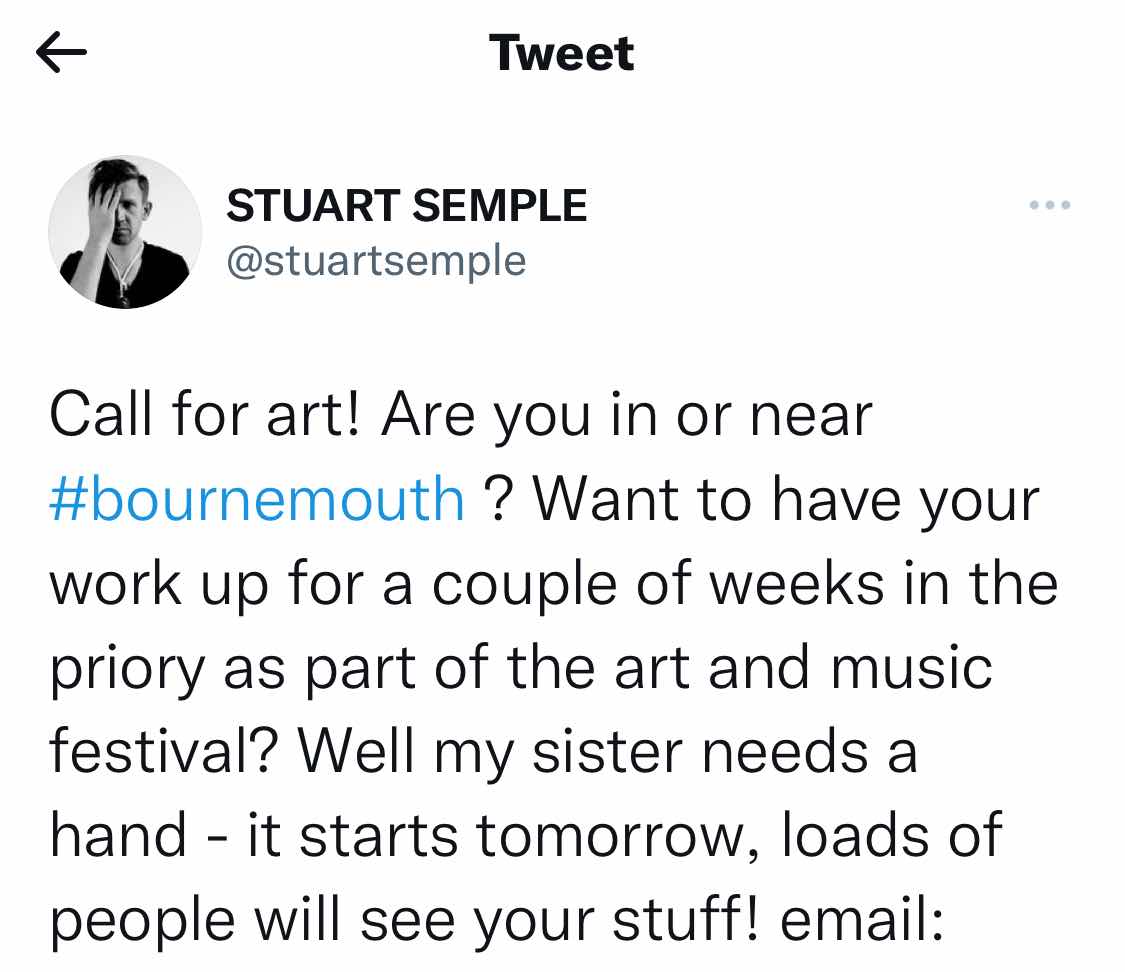
Task: Tap the words "loads of" in the tweet
Action: point(892,834)
